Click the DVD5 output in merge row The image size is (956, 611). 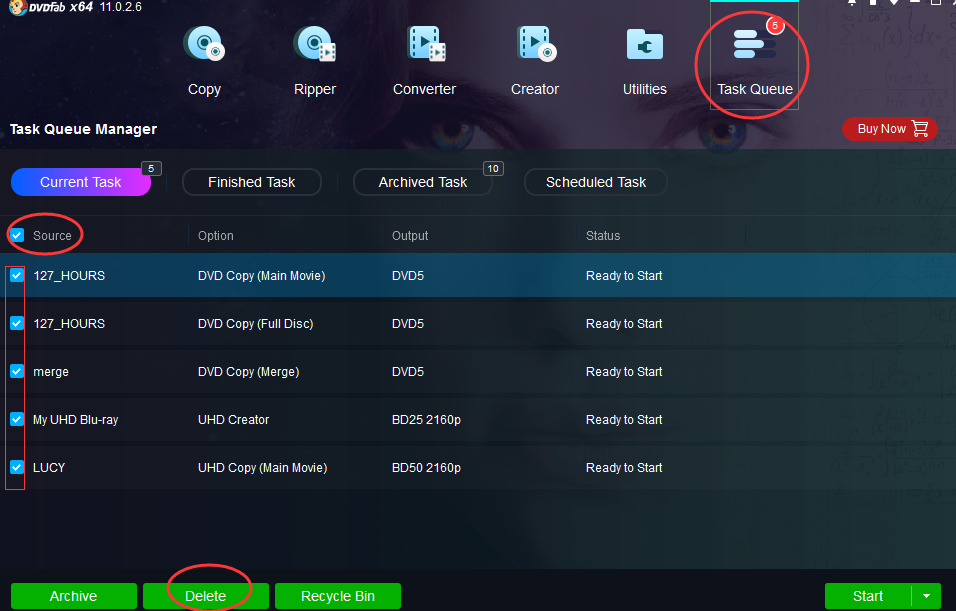[408, 371]
